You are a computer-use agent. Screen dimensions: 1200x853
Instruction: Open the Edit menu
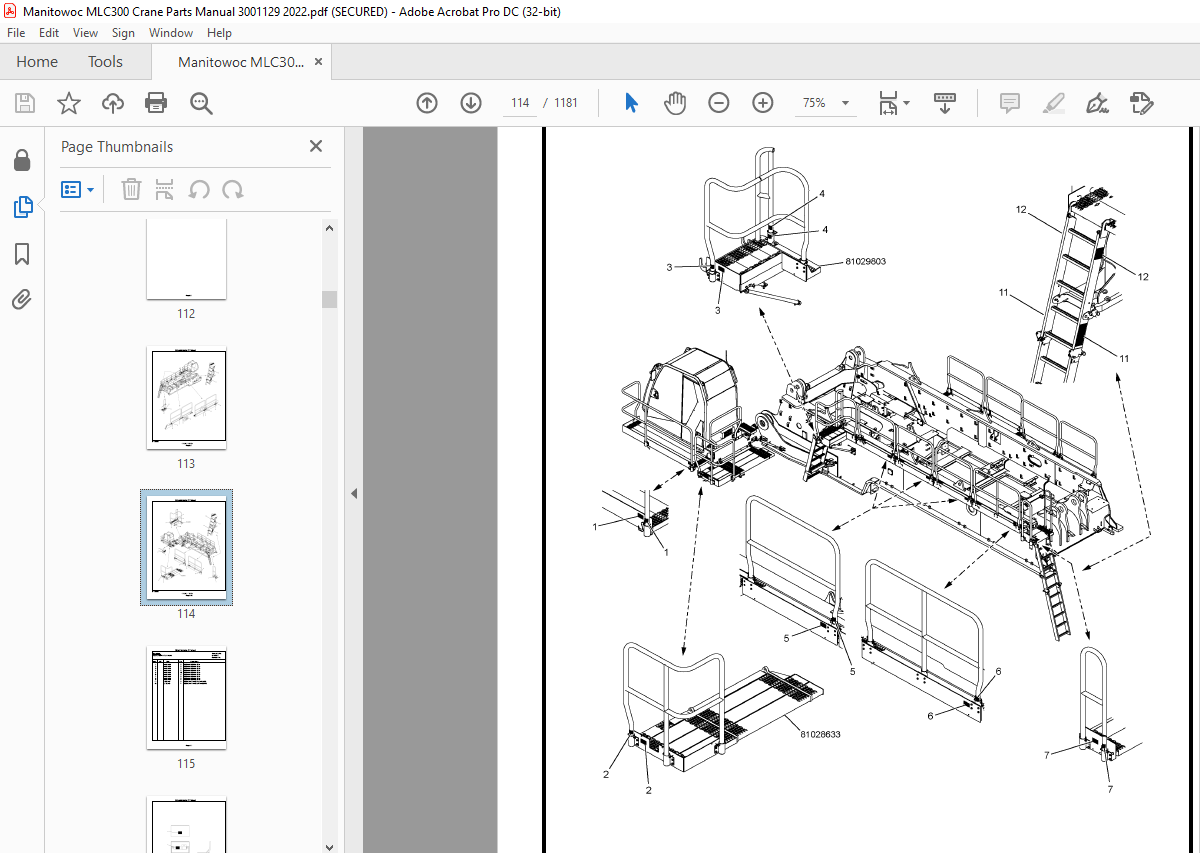pyautogui.click(x=49, y=33)
